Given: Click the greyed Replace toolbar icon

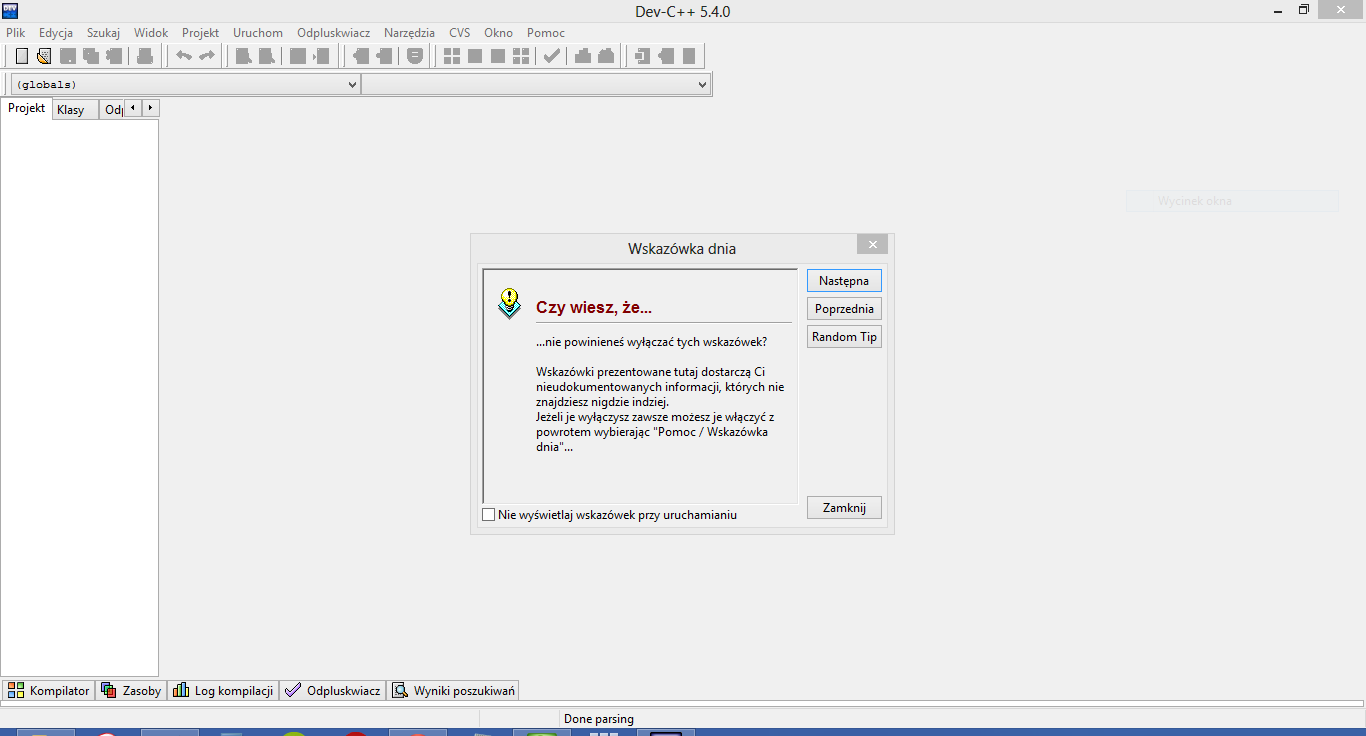Looking at the screenshot, I should (x=267, y=56).
